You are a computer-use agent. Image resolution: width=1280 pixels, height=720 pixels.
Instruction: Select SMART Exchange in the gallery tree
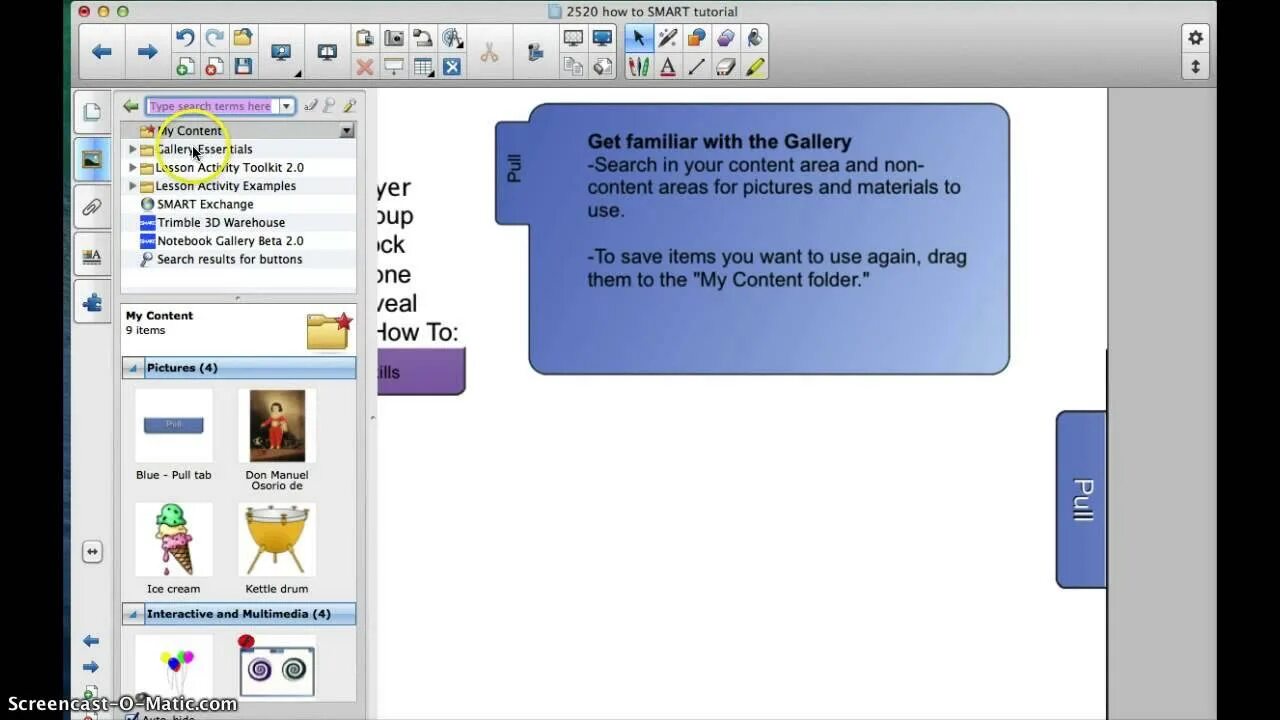coord(205,204)
